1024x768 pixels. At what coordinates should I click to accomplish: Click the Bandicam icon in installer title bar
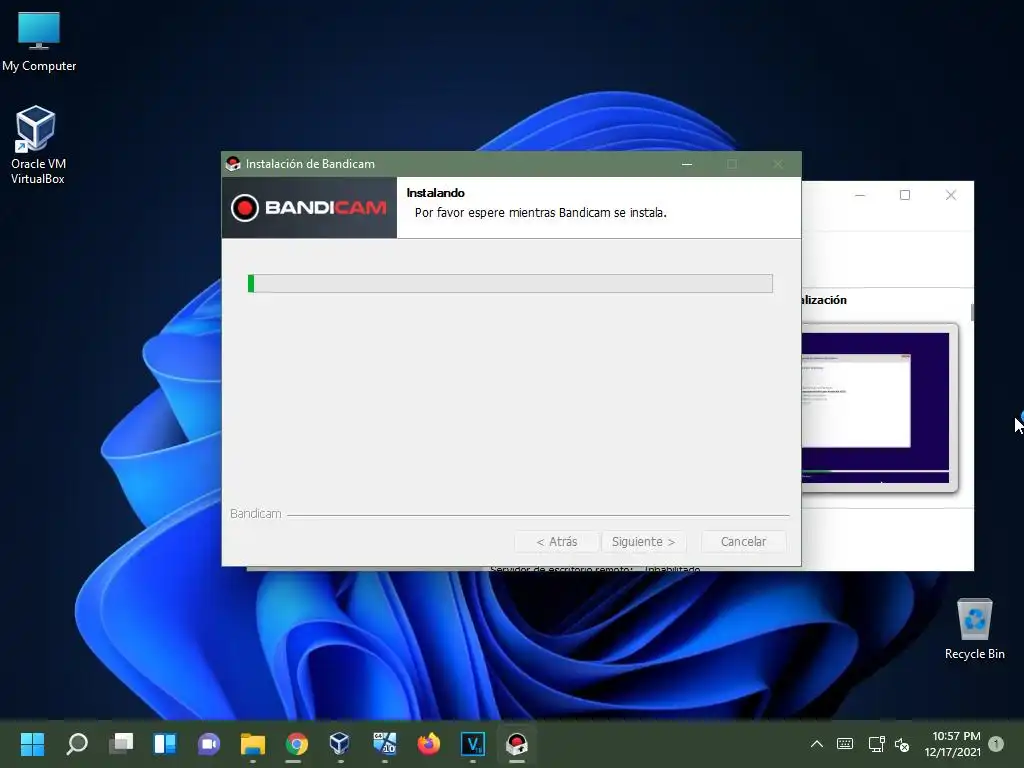[x=233, y=164]
